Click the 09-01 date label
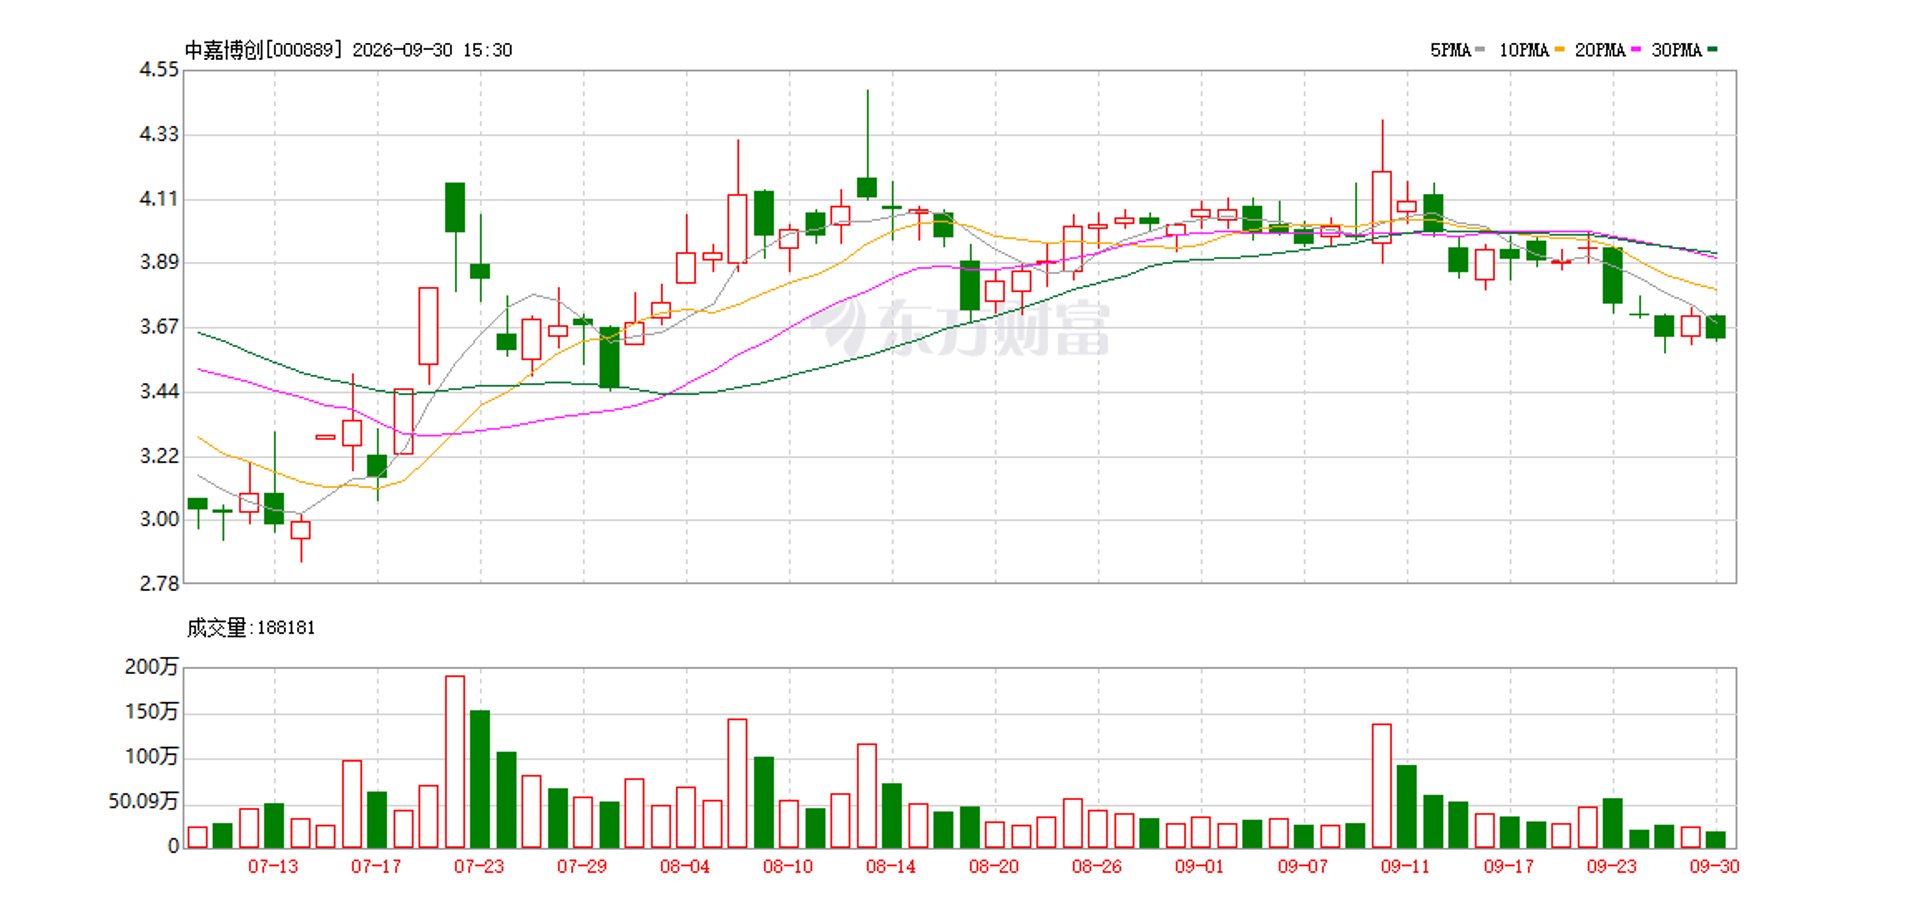This screenshot has height=916, width=1920. click(1200, 867)
